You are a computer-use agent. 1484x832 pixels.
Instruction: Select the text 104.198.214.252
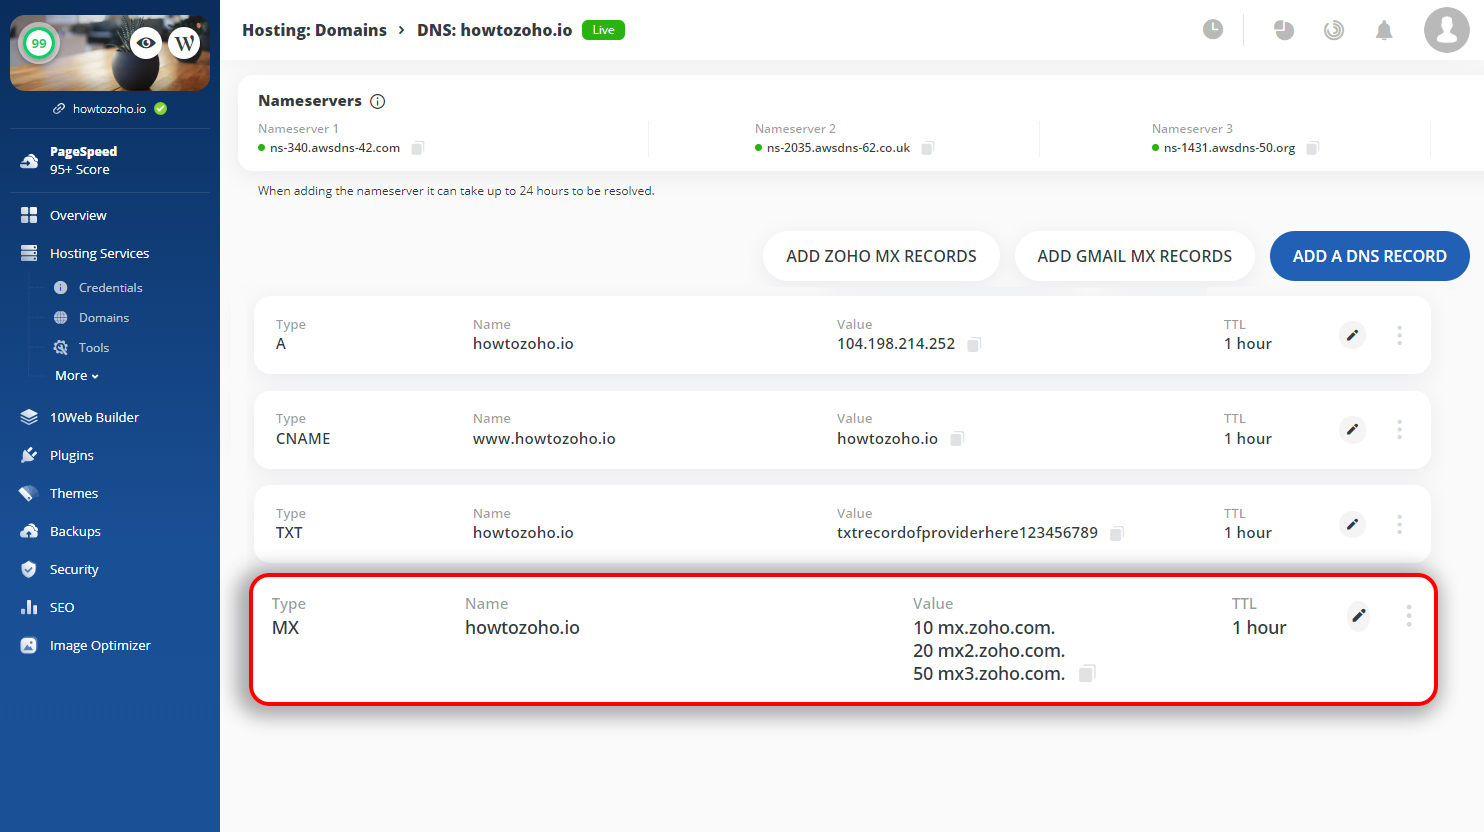(x=896, y=343)
